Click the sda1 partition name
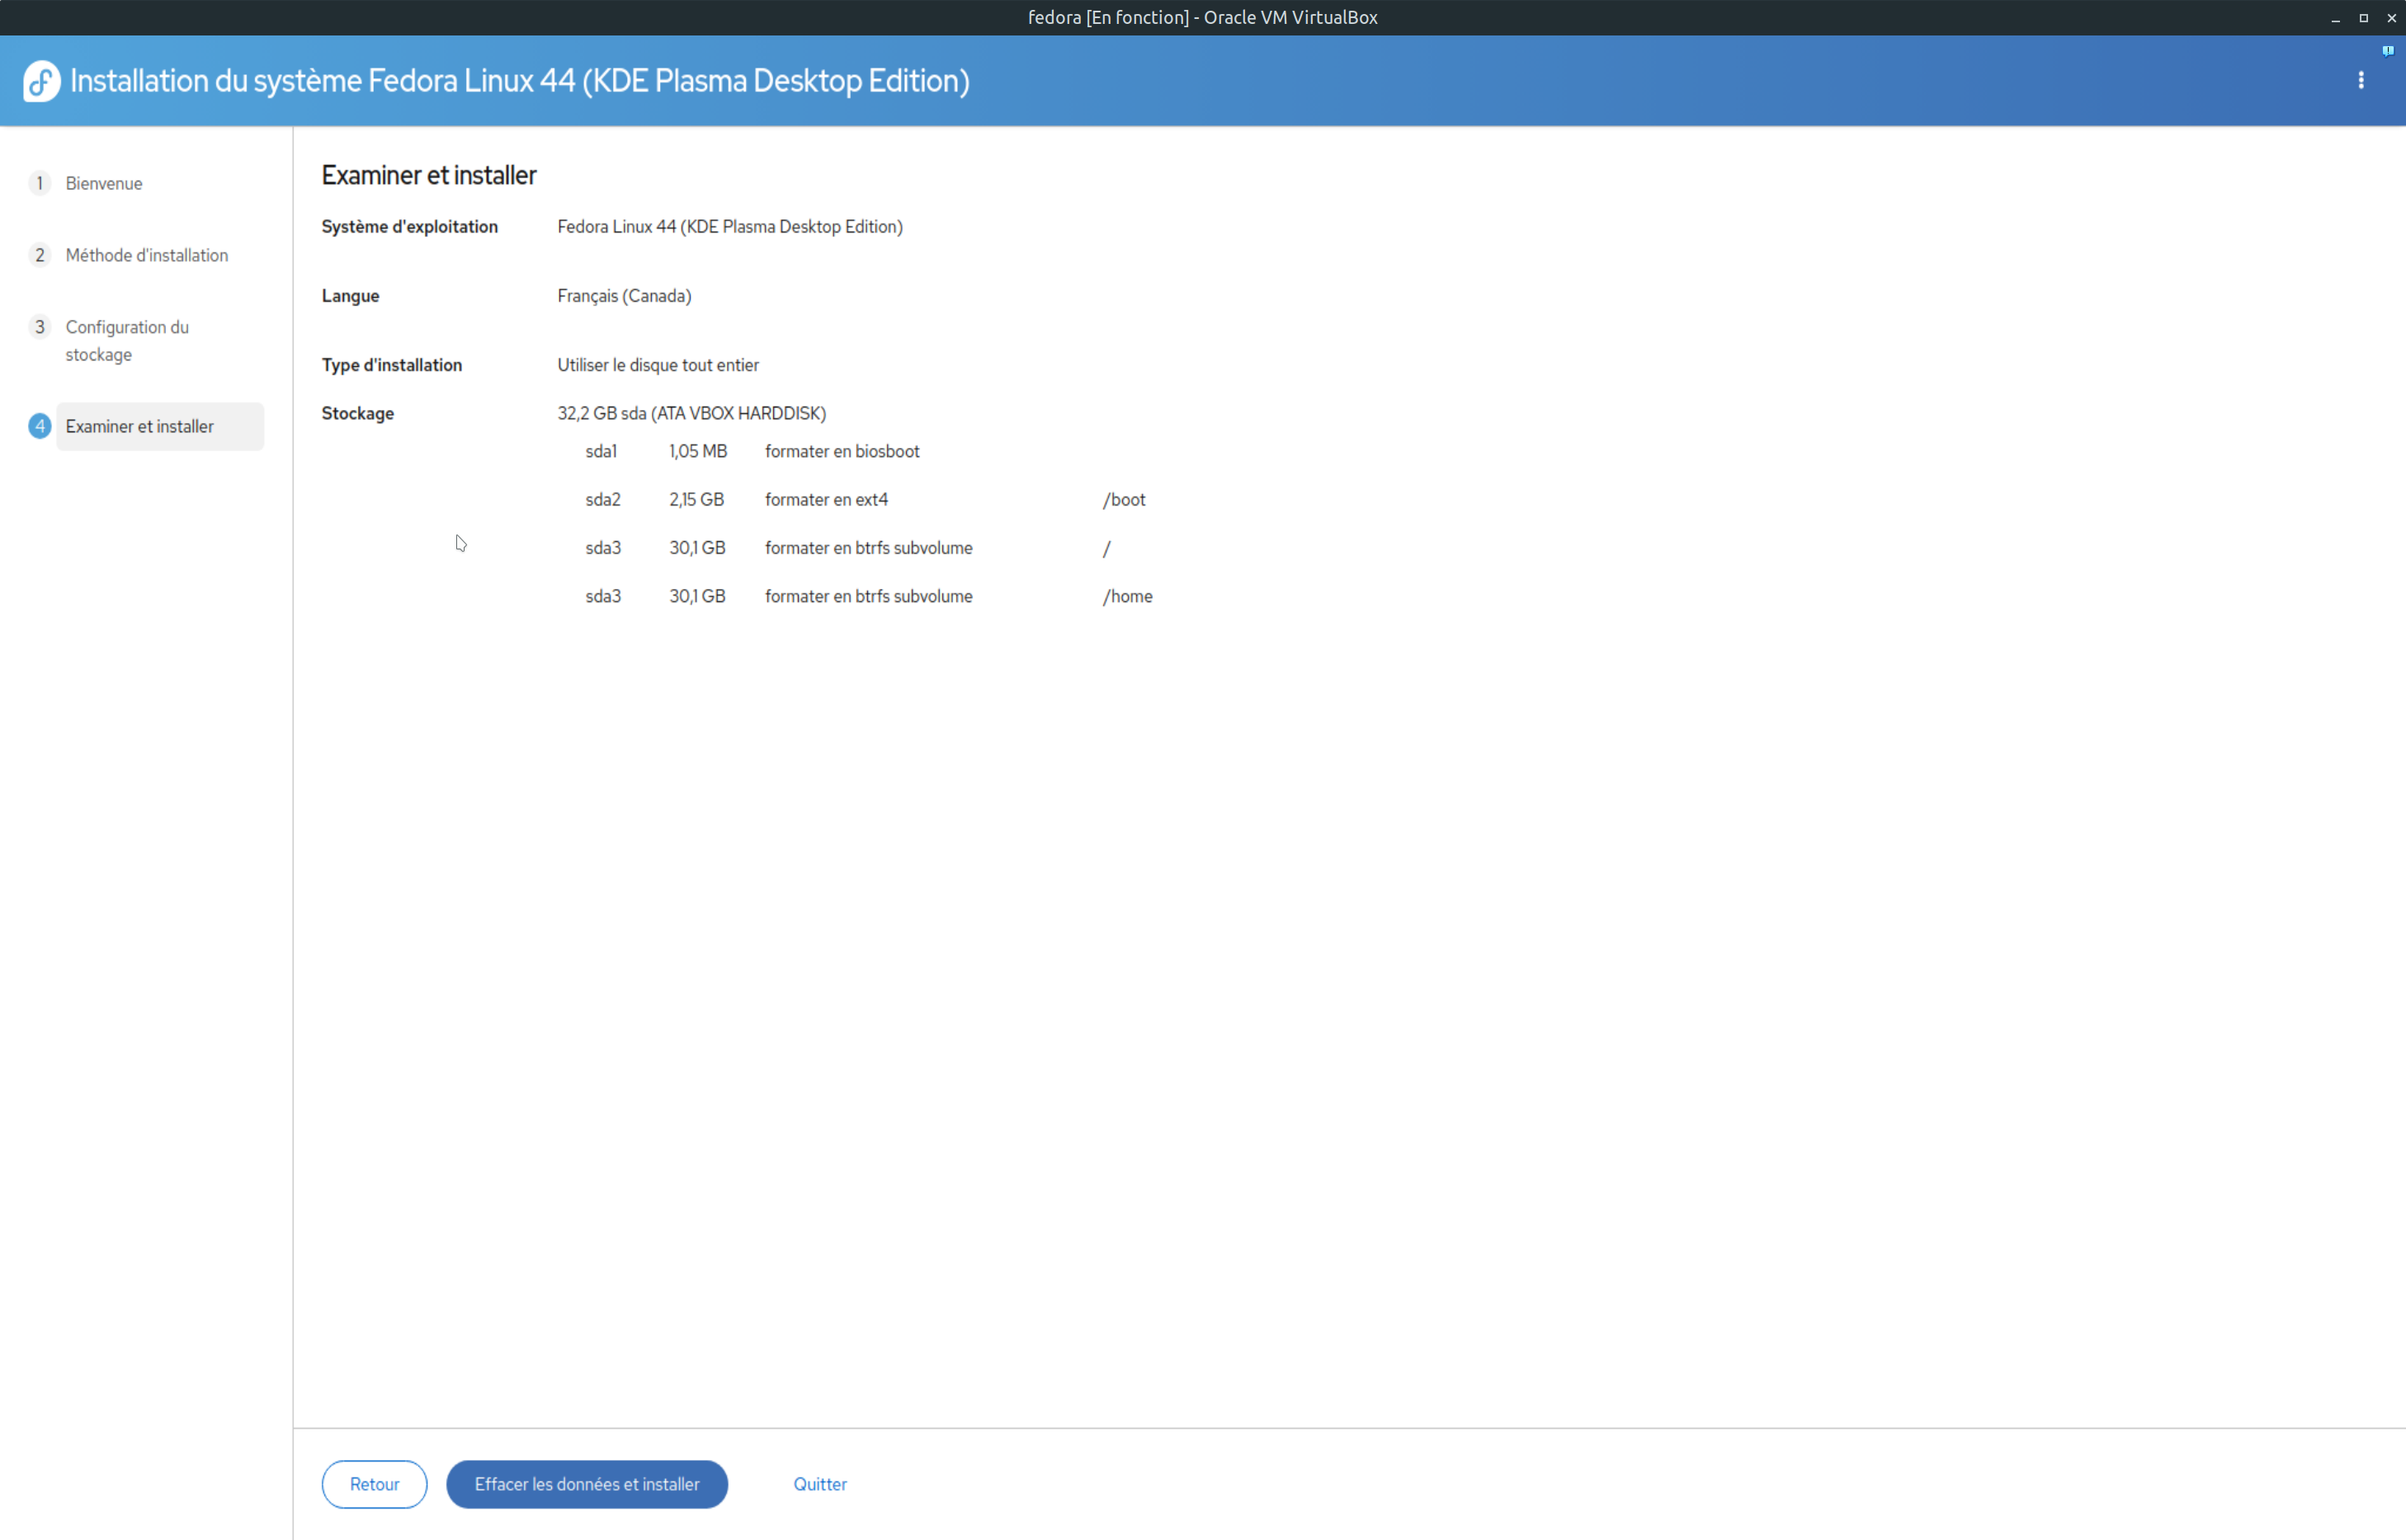This screenshot has width=2406, height=1540. coord(601,451)
